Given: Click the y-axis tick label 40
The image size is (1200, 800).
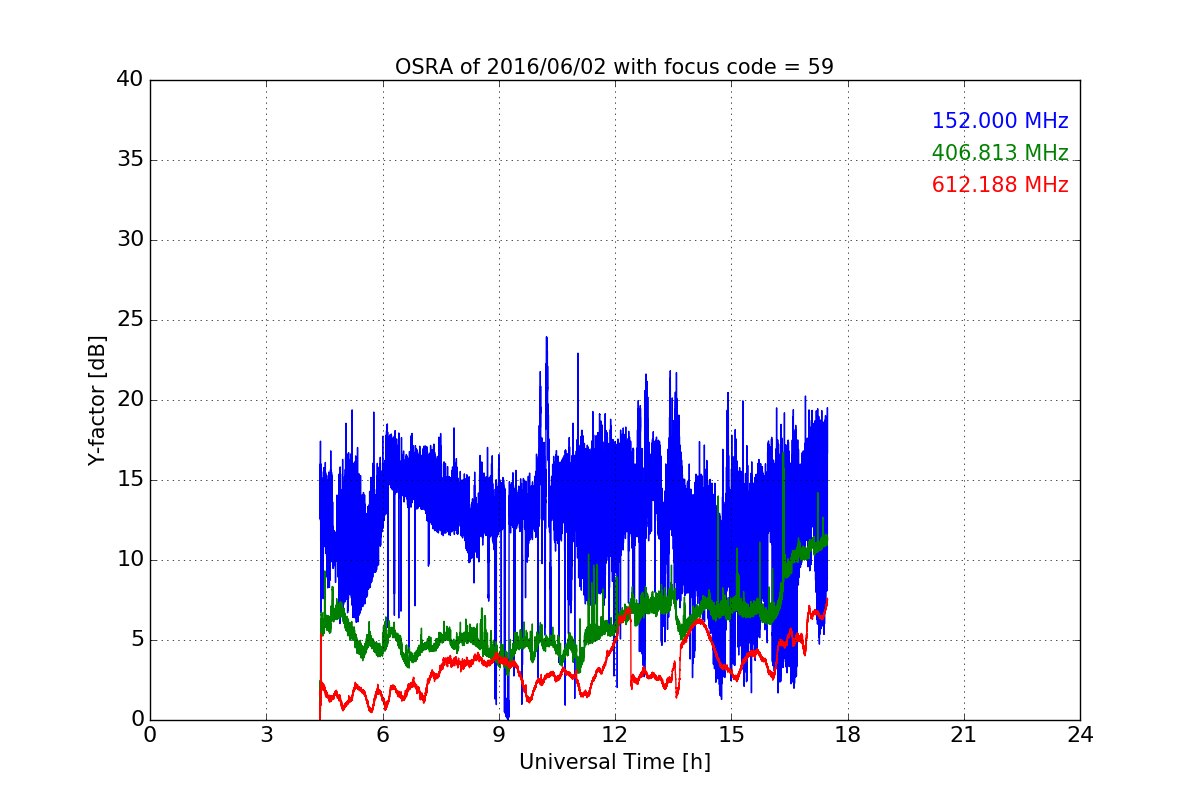Looking at the screenshot, I should (x=130, y=80).
